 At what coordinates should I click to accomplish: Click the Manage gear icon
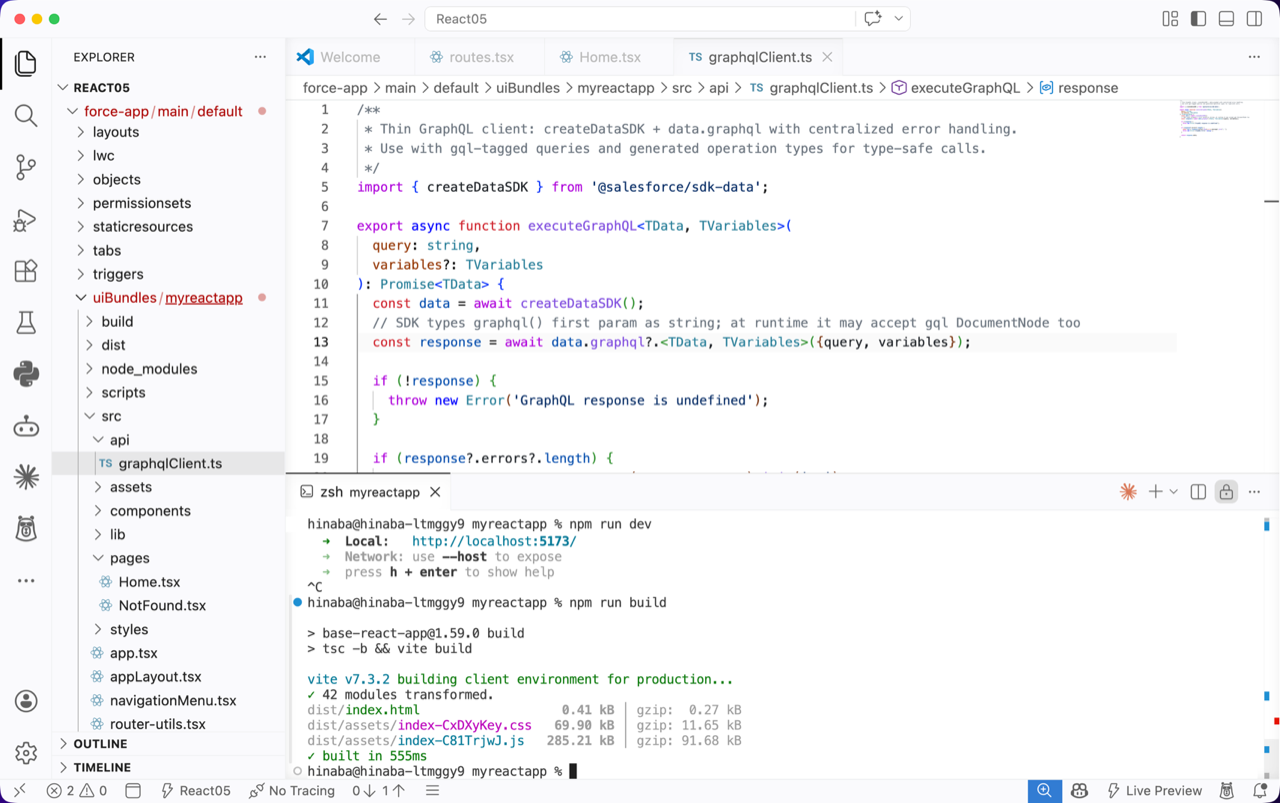coord(26,752)
